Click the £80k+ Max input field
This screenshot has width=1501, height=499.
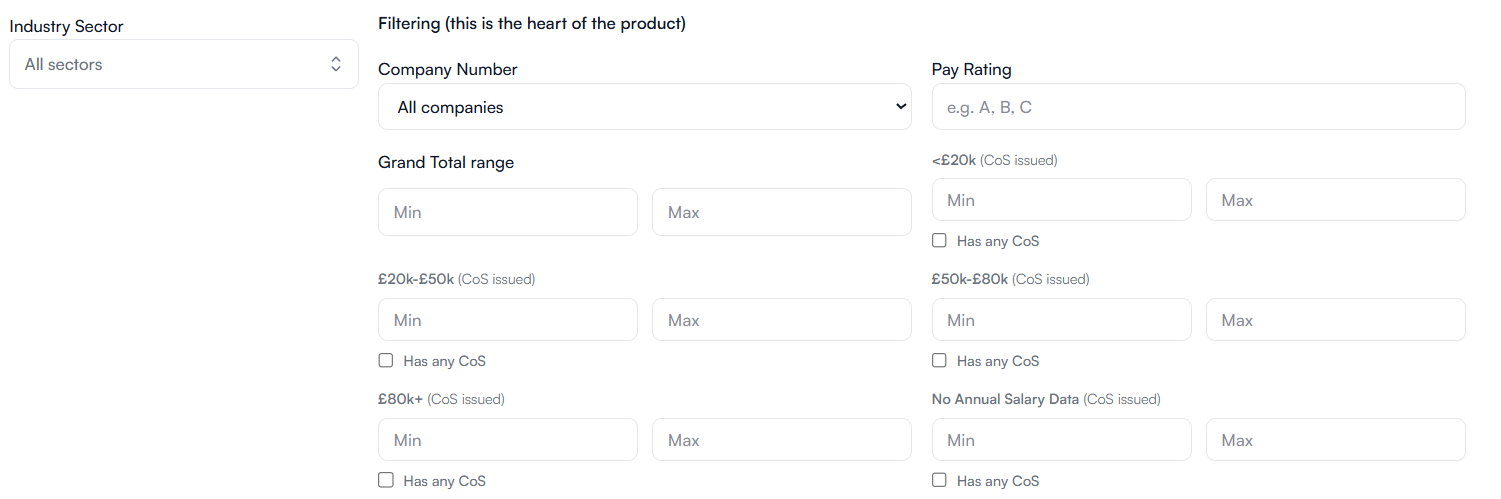(x=781, y=440)
